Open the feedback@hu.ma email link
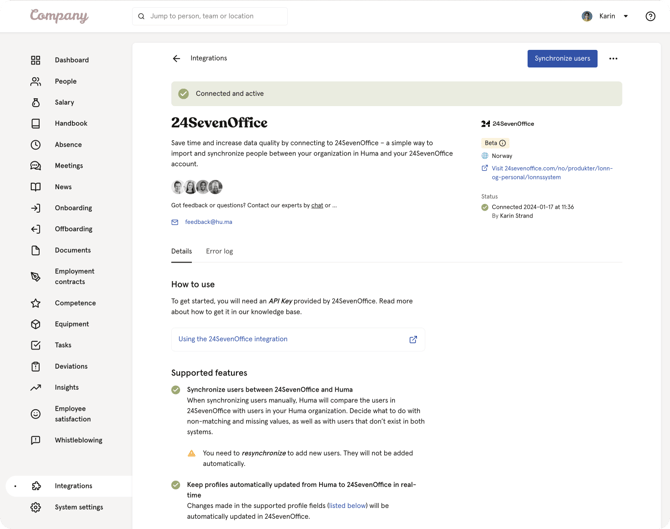The width and height of the screenshot is (670, 529). (209, 222)
